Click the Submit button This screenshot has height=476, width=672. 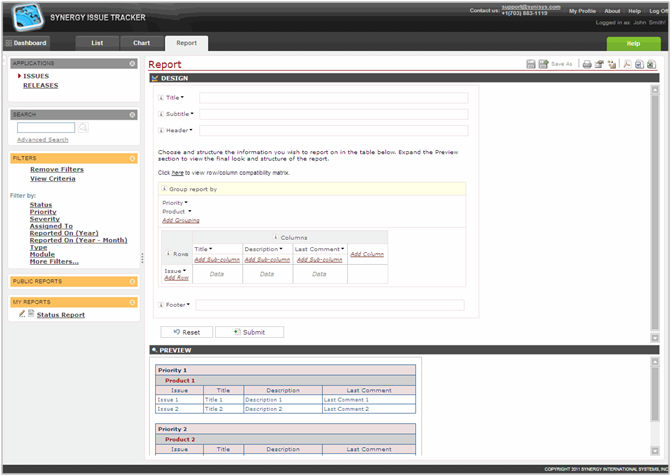coord(249,332)
